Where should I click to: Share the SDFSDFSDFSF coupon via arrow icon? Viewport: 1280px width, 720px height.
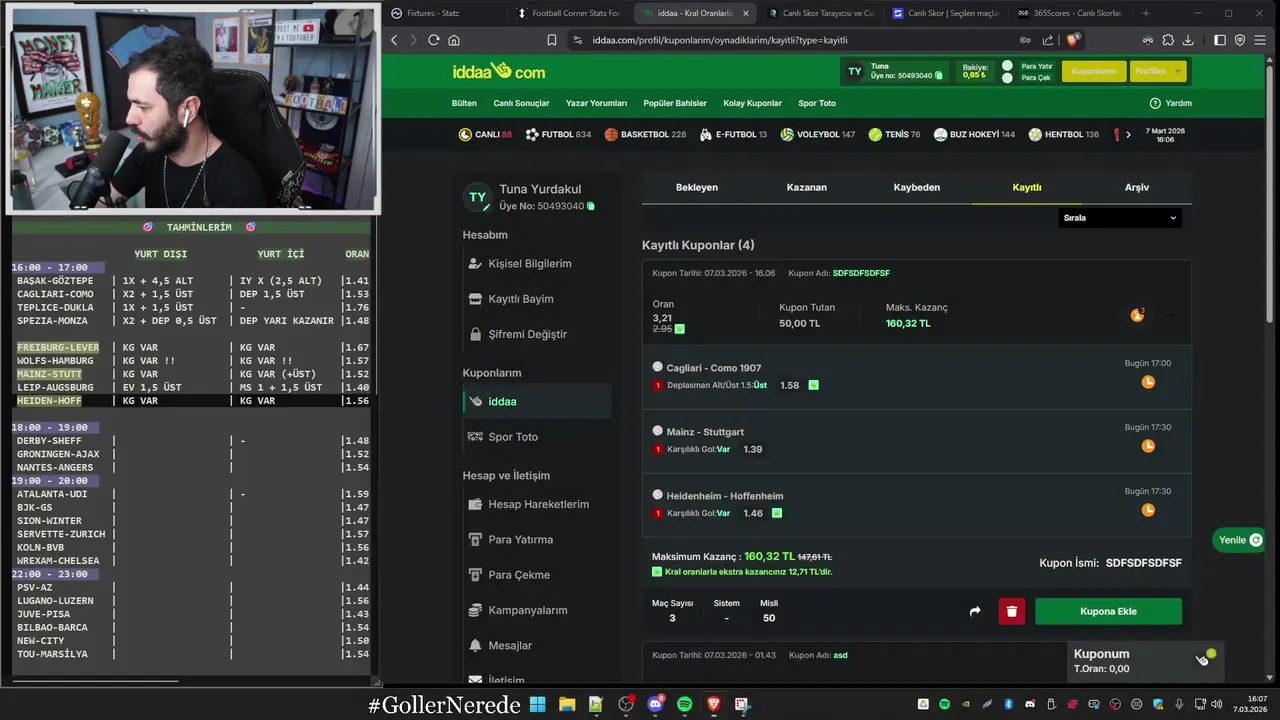(975, 611)
